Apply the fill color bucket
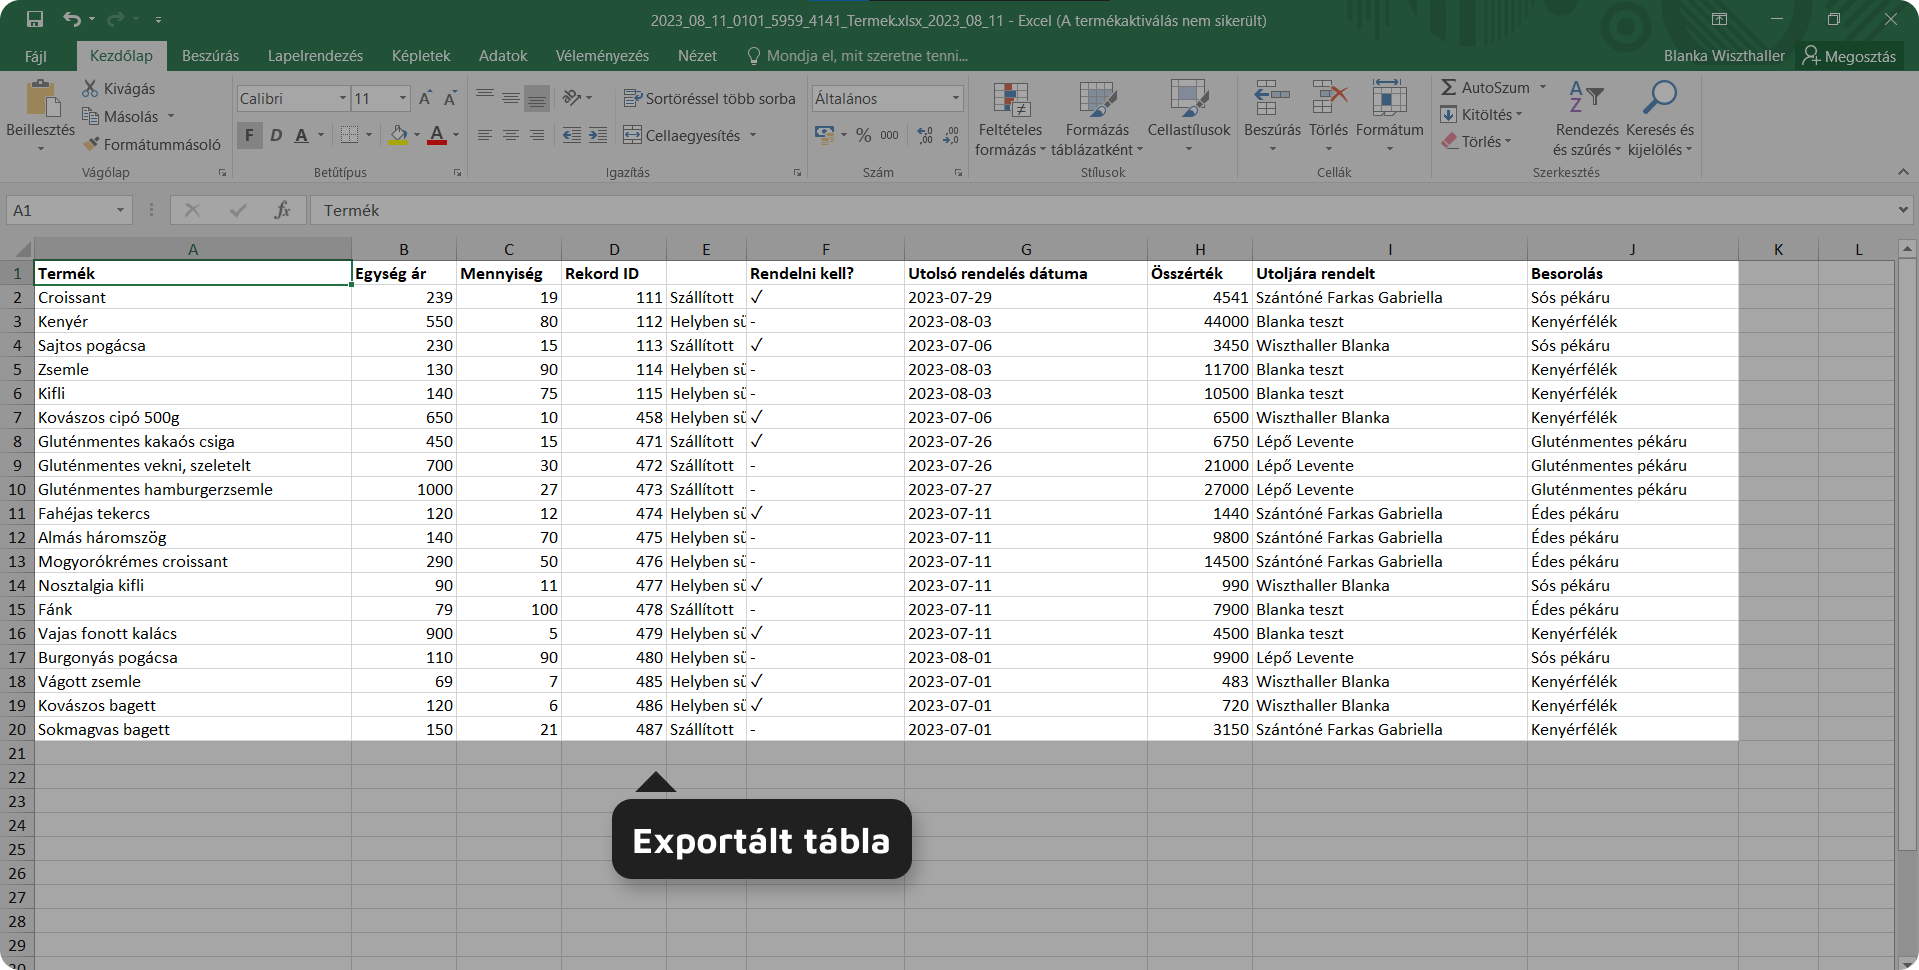1919x970 pixels. tap(398, 135)
